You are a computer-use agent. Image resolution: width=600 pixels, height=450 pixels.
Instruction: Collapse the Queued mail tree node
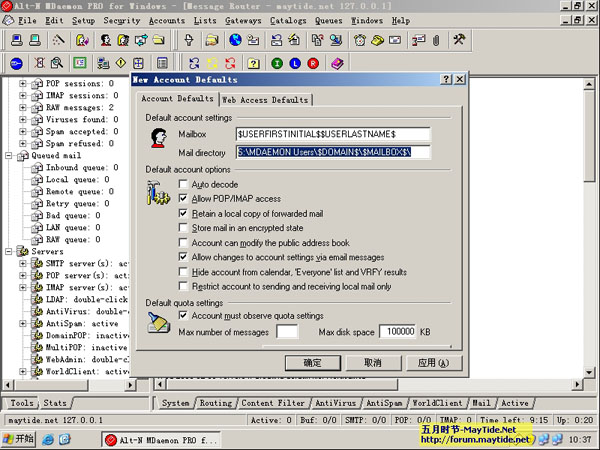click(x=9, y=155)
